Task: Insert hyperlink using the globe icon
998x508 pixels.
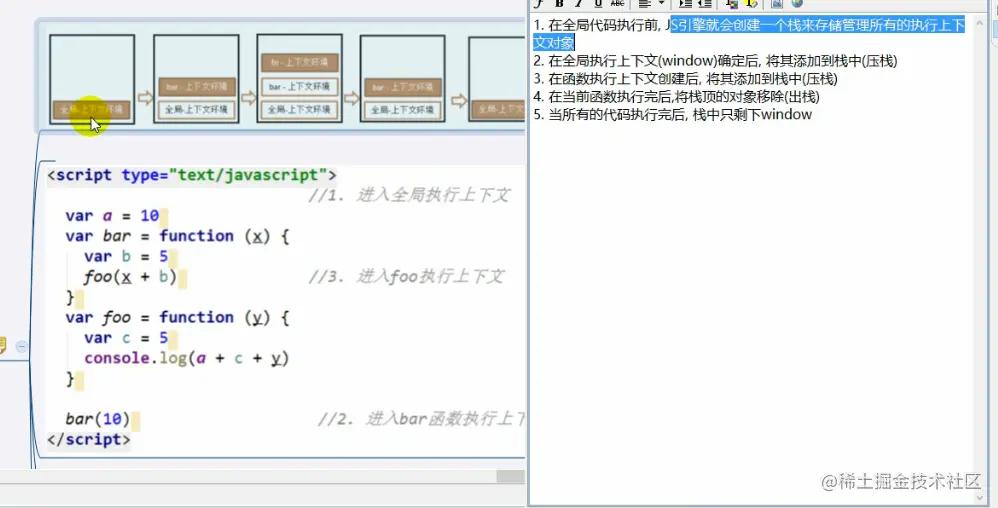Action: [x=797, y=4]
